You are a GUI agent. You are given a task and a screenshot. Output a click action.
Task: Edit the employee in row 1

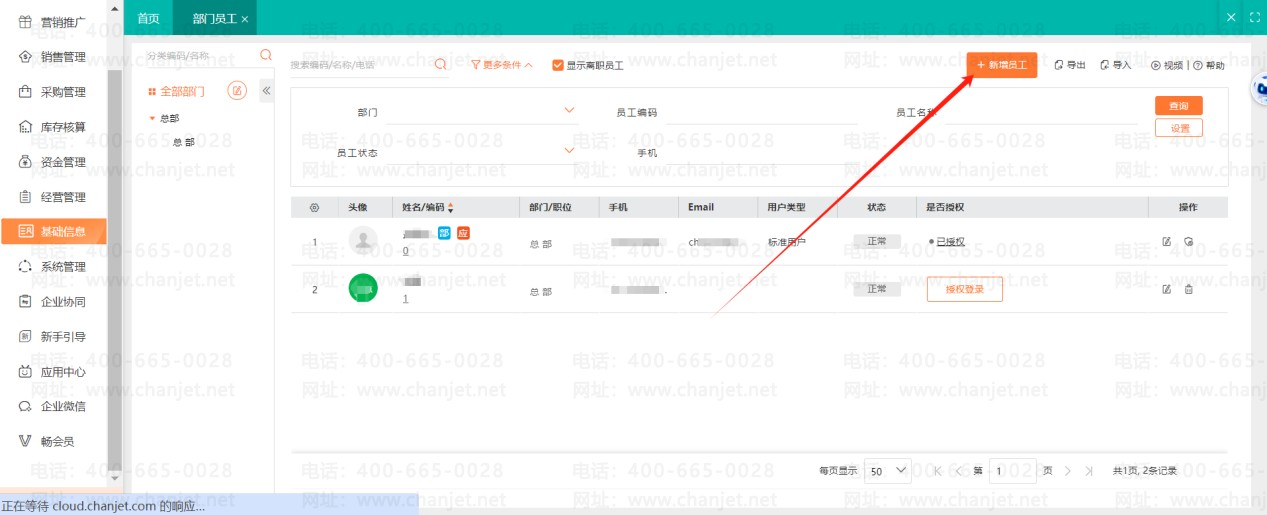1166,241
